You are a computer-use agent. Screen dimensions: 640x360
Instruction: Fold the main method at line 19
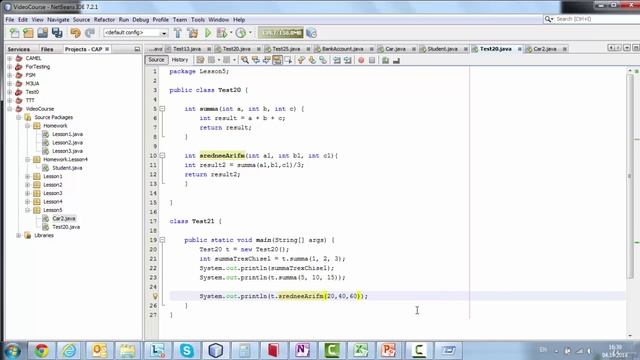162,240
